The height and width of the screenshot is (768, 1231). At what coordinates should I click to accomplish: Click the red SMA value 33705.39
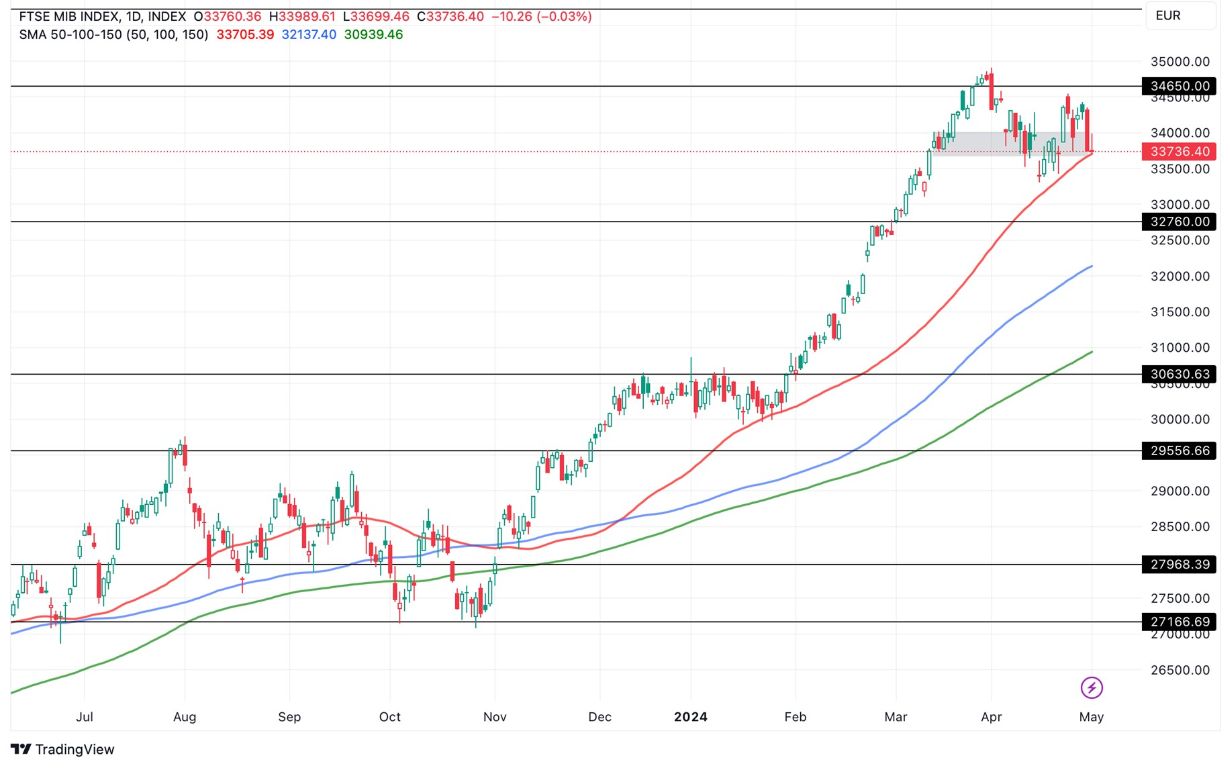pos(245,33)
